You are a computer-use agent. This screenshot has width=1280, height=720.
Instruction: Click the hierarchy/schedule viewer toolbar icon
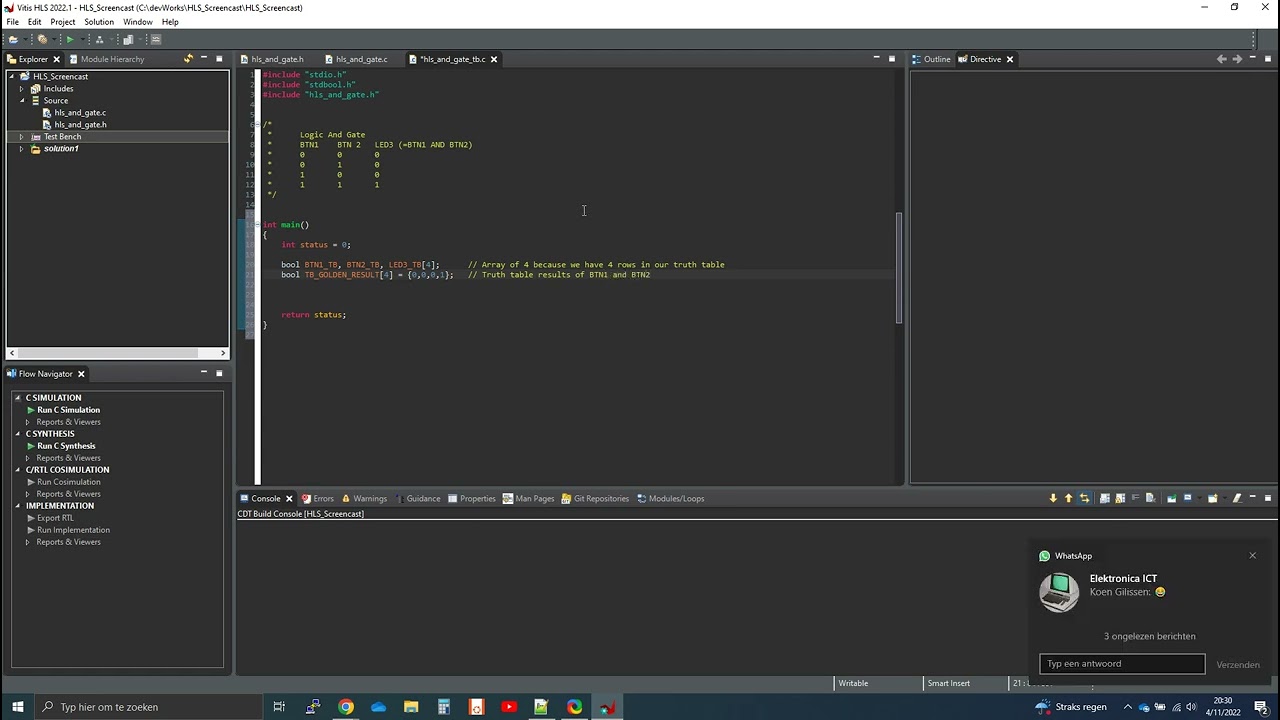(x=99, y=39)
